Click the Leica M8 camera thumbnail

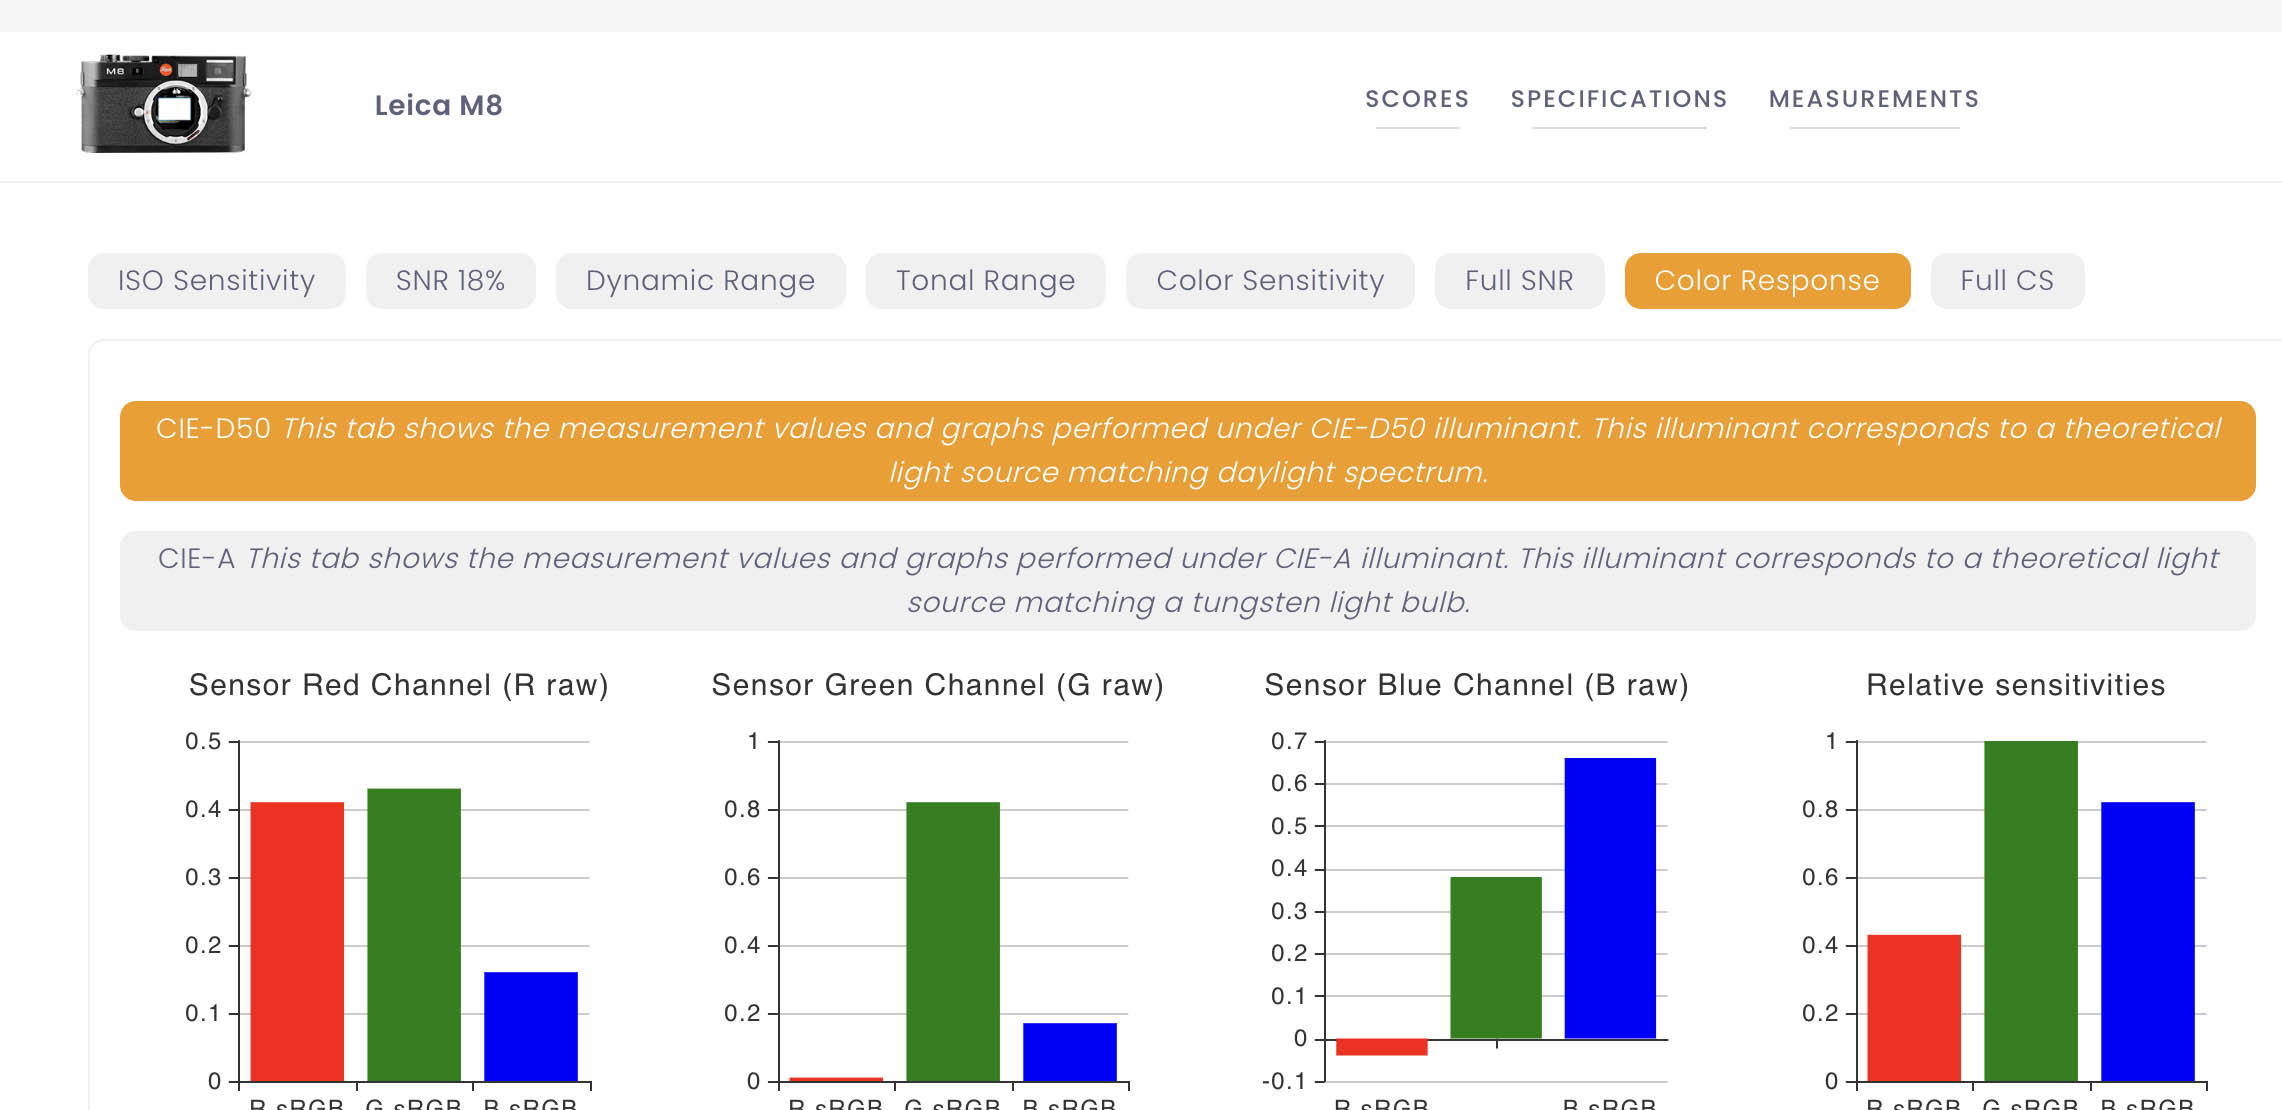164,104
